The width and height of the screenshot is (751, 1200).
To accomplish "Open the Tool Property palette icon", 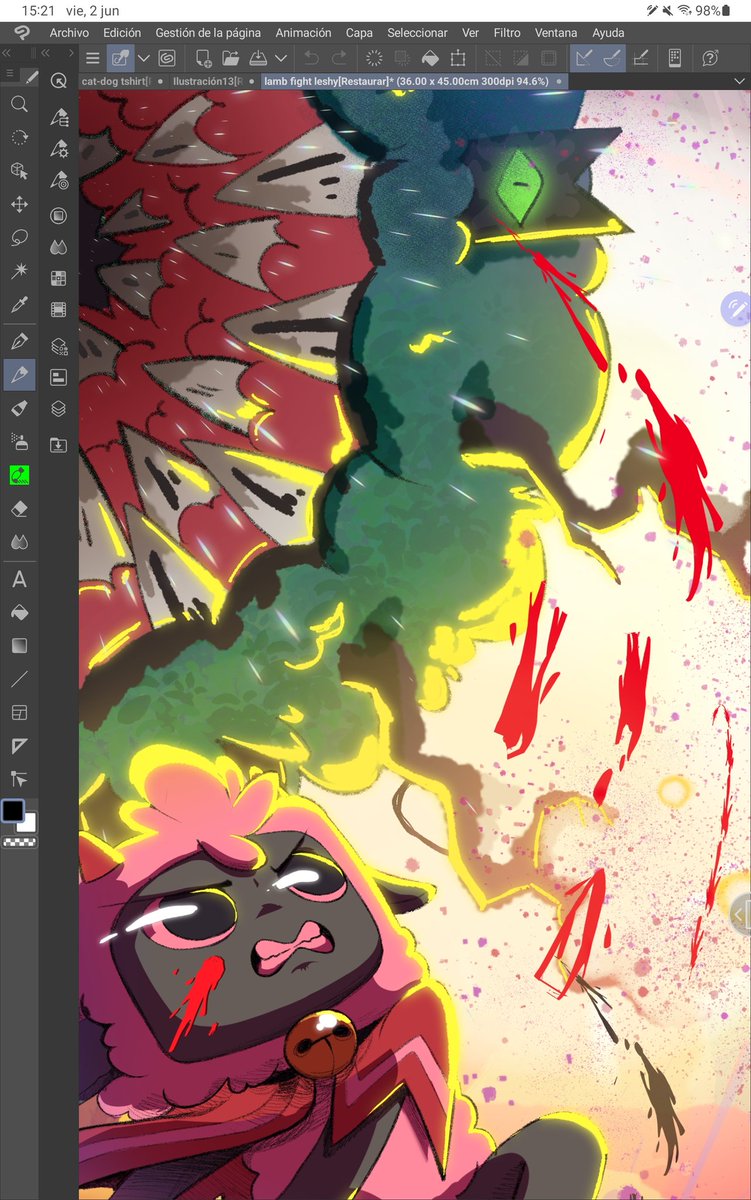I will coord(59,149).
